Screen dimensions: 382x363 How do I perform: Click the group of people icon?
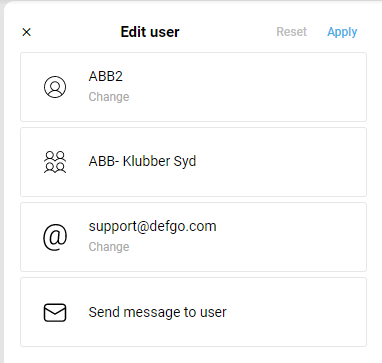coord(55,162)
